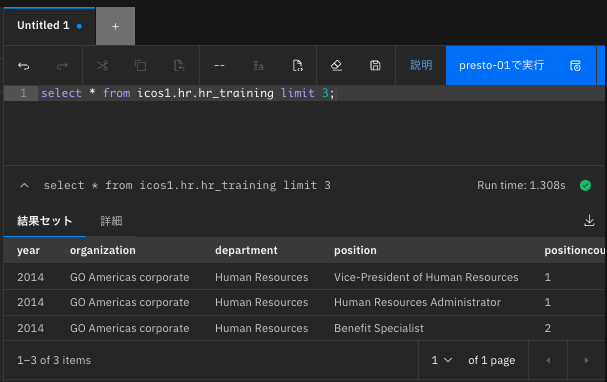Click the organization column header
This screenshot has height=382, width=607.
(x=103, y=250)
